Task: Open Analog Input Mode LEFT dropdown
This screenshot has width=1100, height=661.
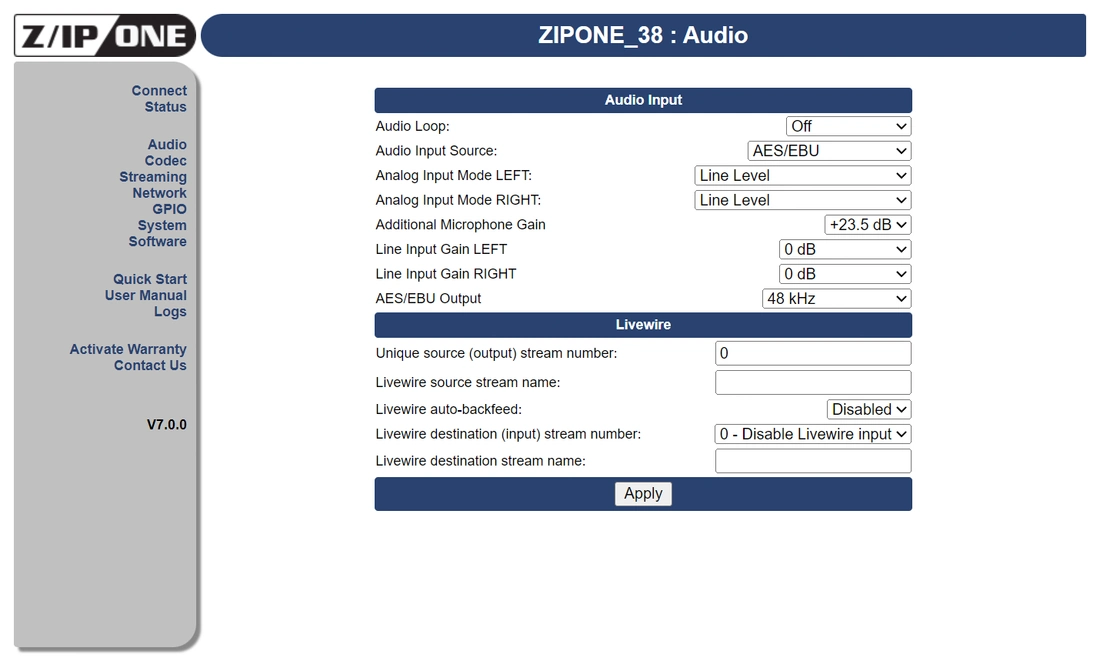Action: tap(803, 175)
